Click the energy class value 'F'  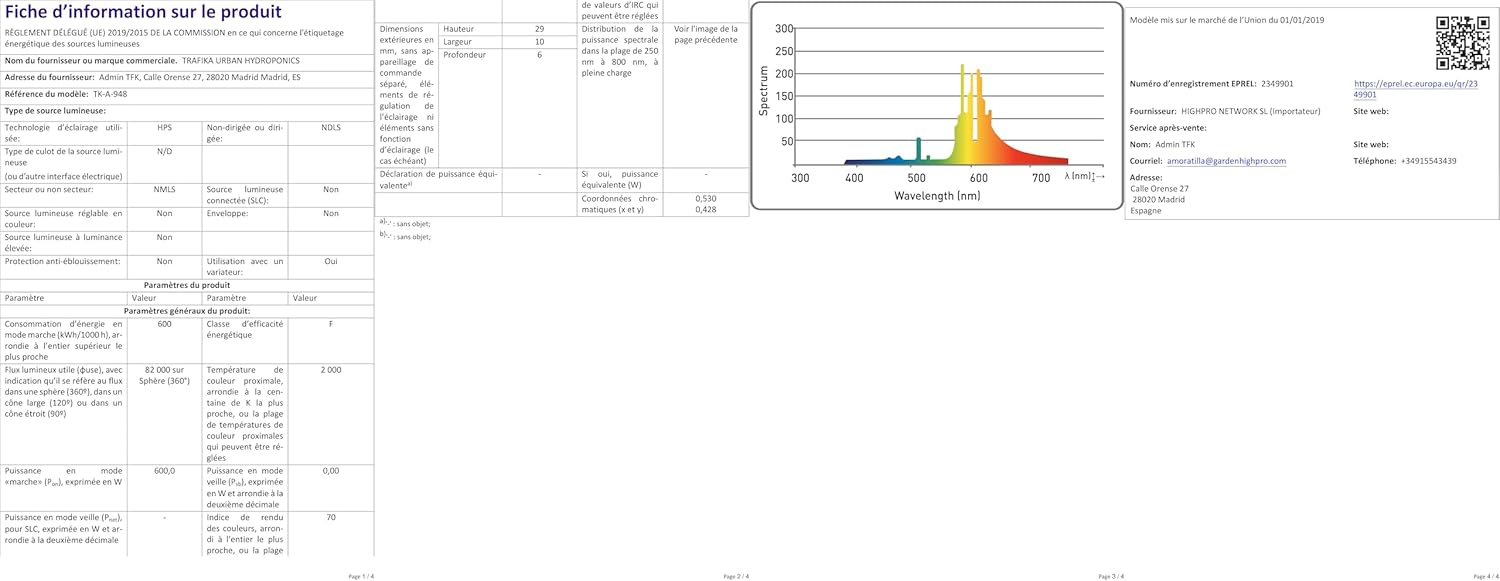(330, 324)
